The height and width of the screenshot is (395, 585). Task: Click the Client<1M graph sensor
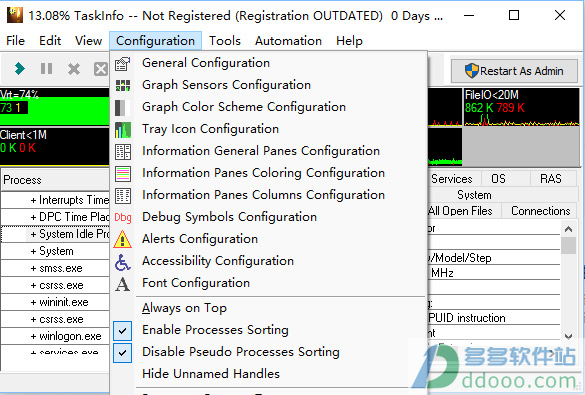[x=55, y=146]
